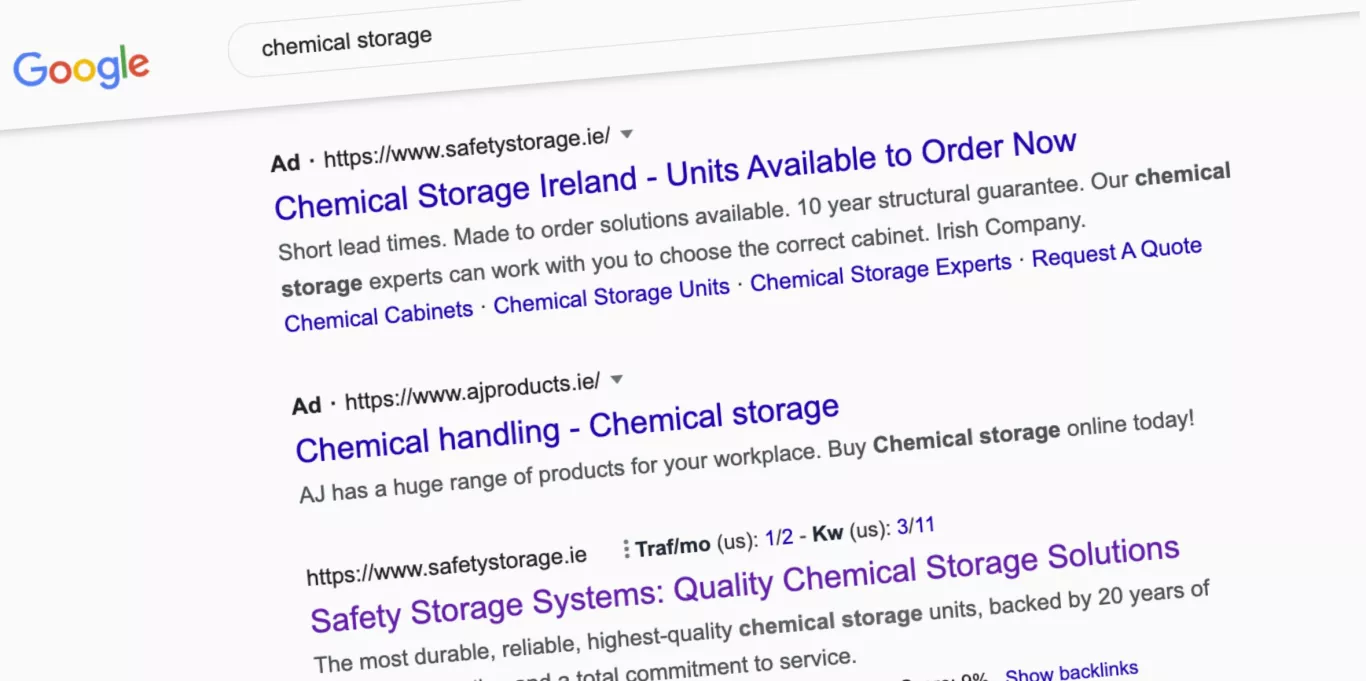Open the 'Chemical Cabinets' sitelink
The image size is (1366, 681).
(378, 315)
